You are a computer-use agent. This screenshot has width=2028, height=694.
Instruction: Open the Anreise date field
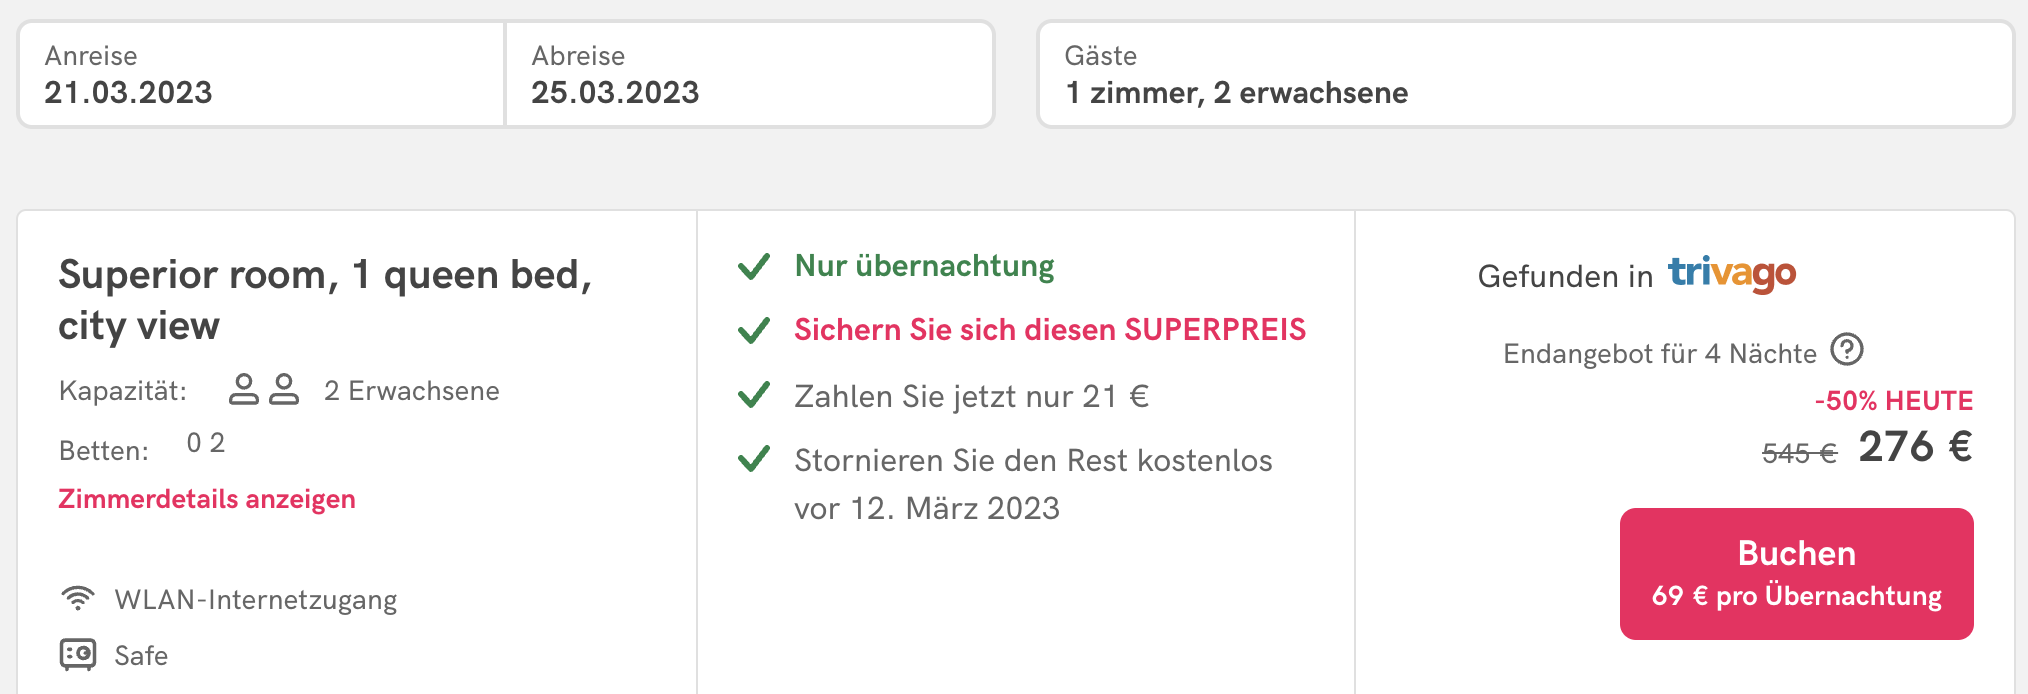(x=261, y=74)
